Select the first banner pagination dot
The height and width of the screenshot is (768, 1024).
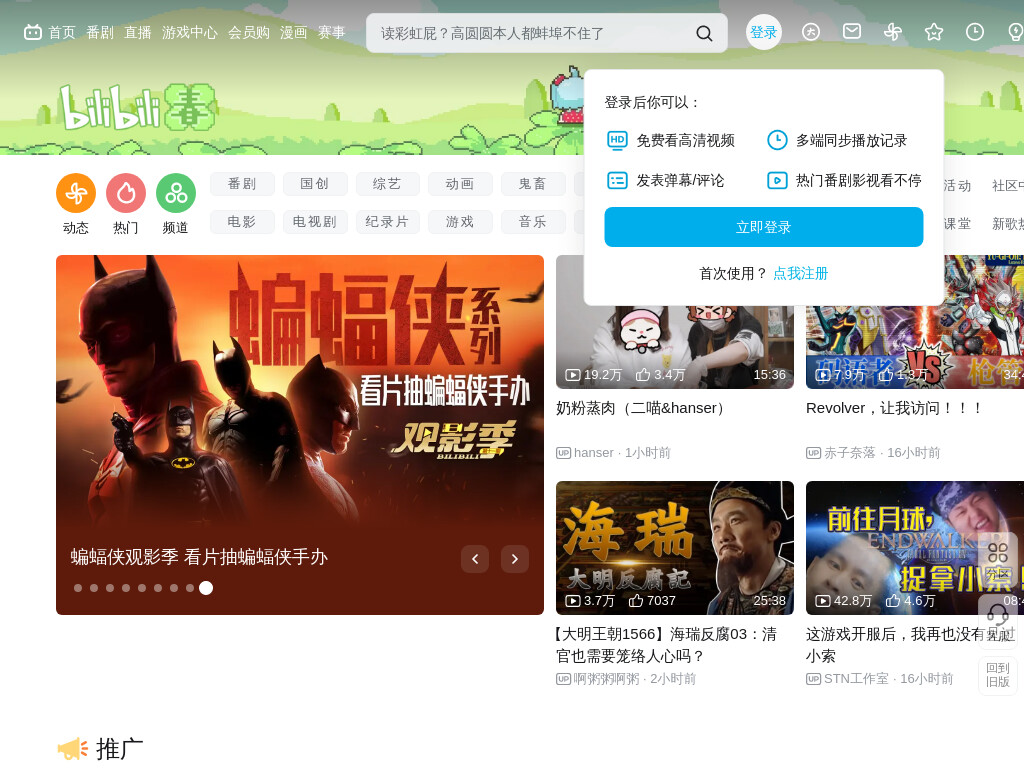[x=78, y=588]
